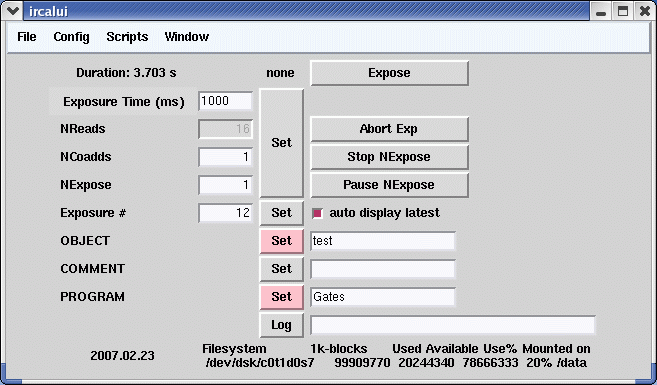
Task: Click the empty Log text field
Action: pos(453,325)
